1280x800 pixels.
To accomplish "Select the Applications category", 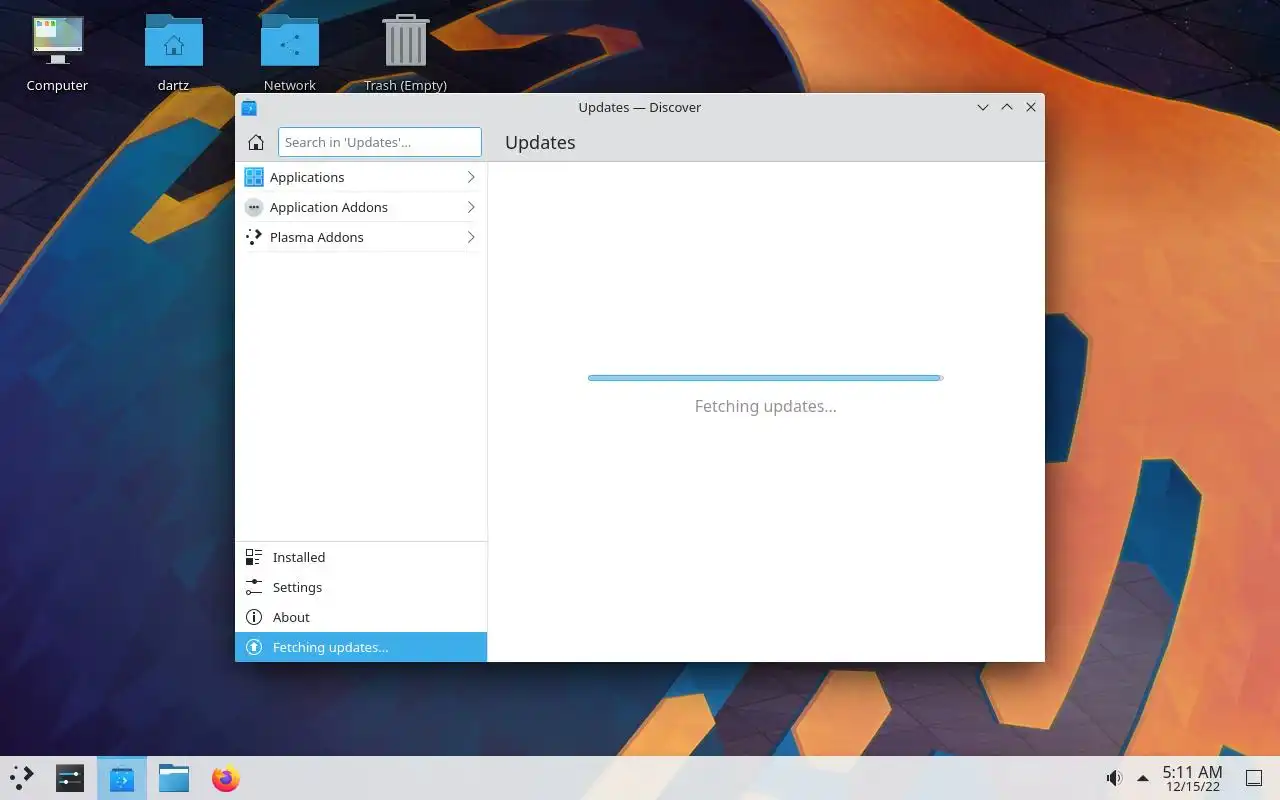I will click(361, 177).
